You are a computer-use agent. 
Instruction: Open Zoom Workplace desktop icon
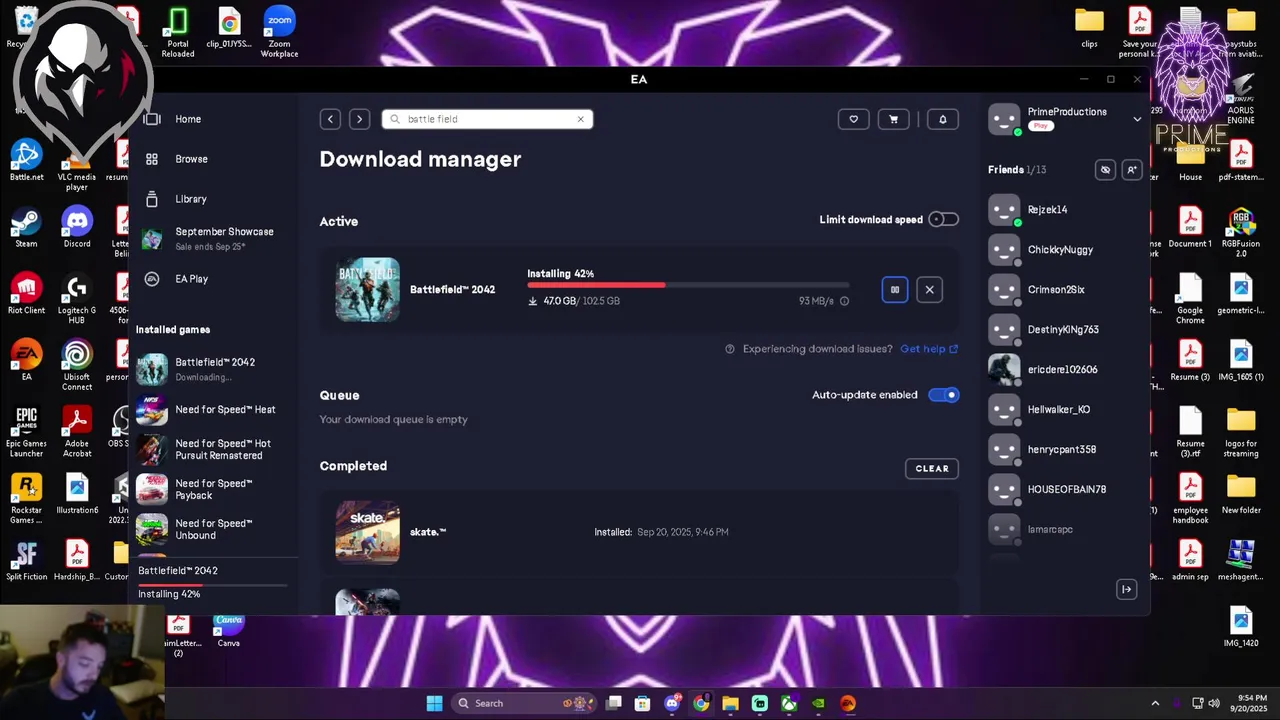[279, 32]
